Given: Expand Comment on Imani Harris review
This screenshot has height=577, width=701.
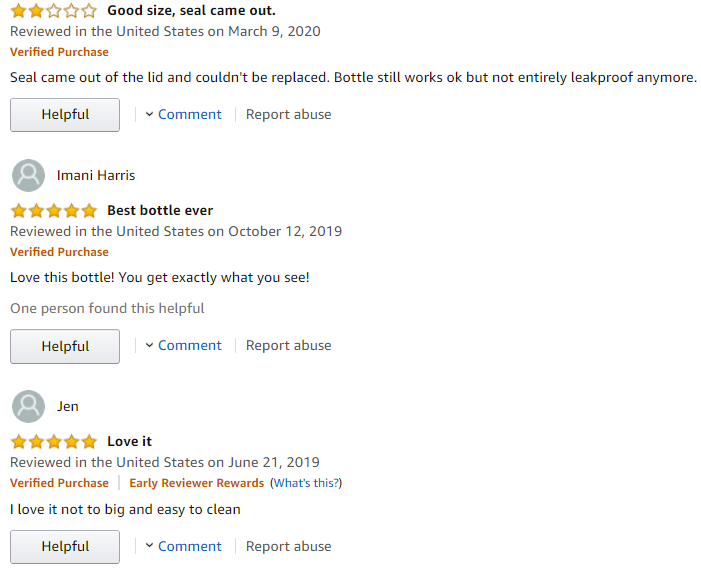Looking at the screenshot, I should tap(183, 345).
